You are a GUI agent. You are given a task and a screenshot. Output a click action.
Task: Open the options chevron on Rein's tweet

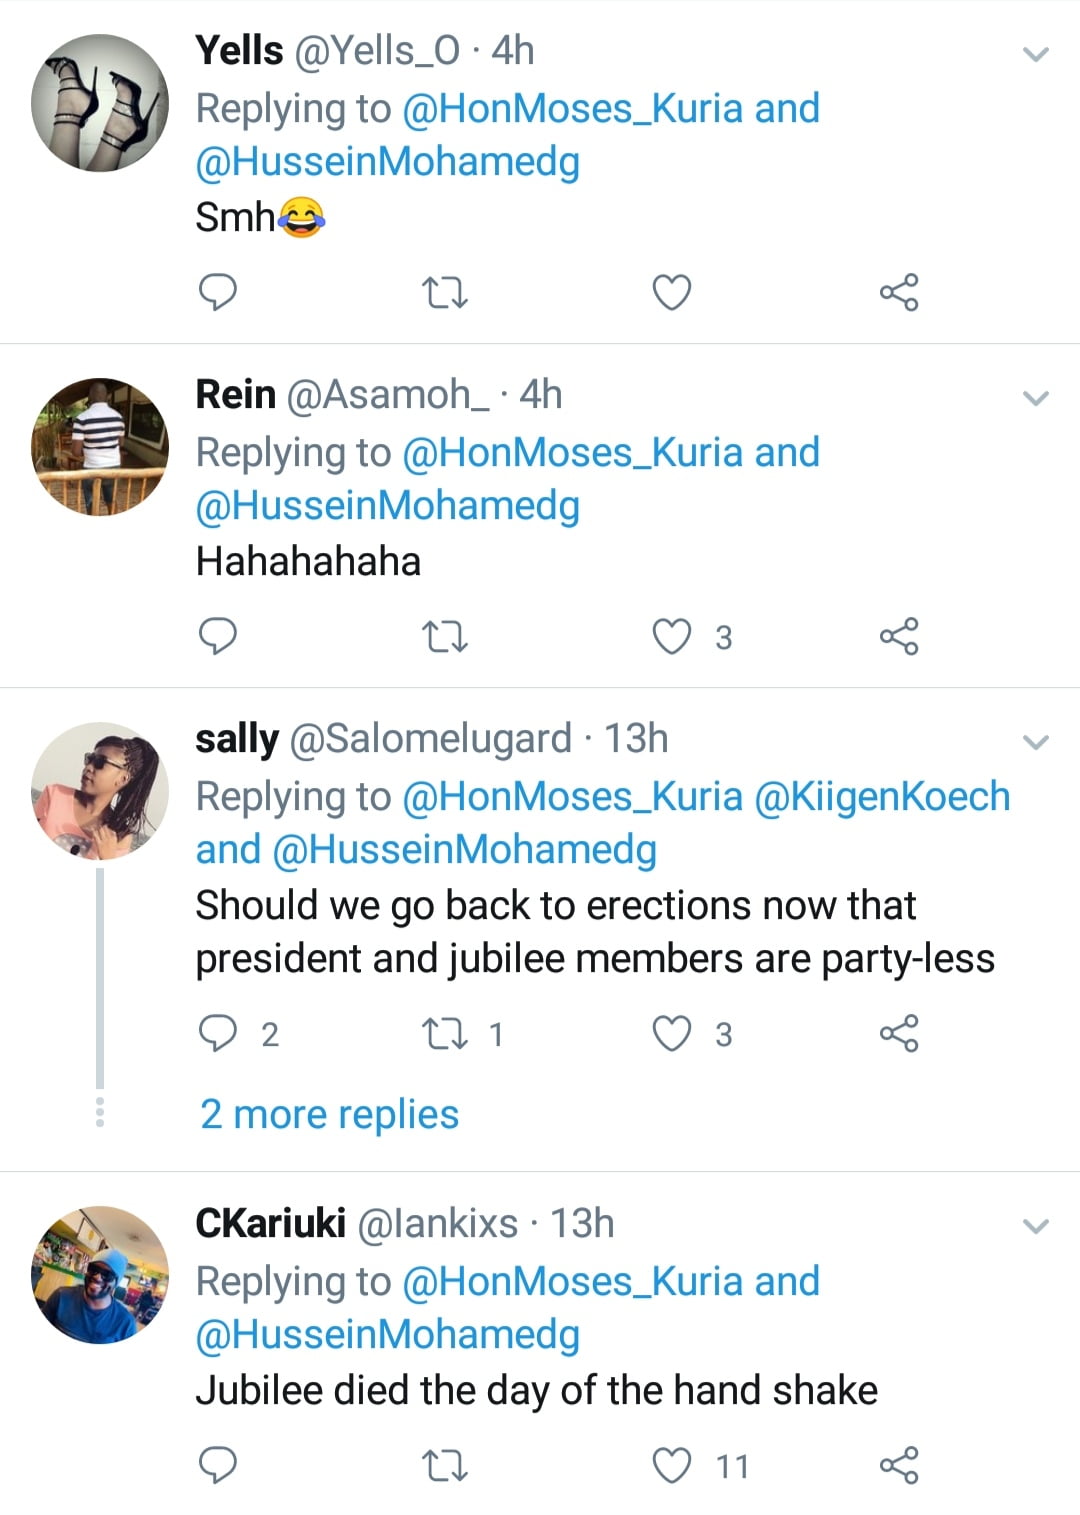1037,398
